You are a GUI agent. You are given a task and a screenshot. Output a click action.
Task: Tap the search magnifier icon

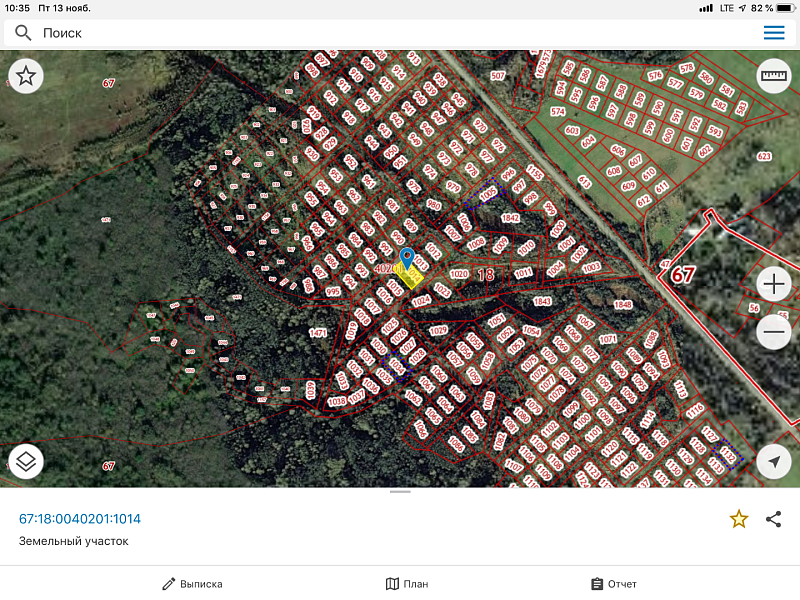tap(23, 33)
